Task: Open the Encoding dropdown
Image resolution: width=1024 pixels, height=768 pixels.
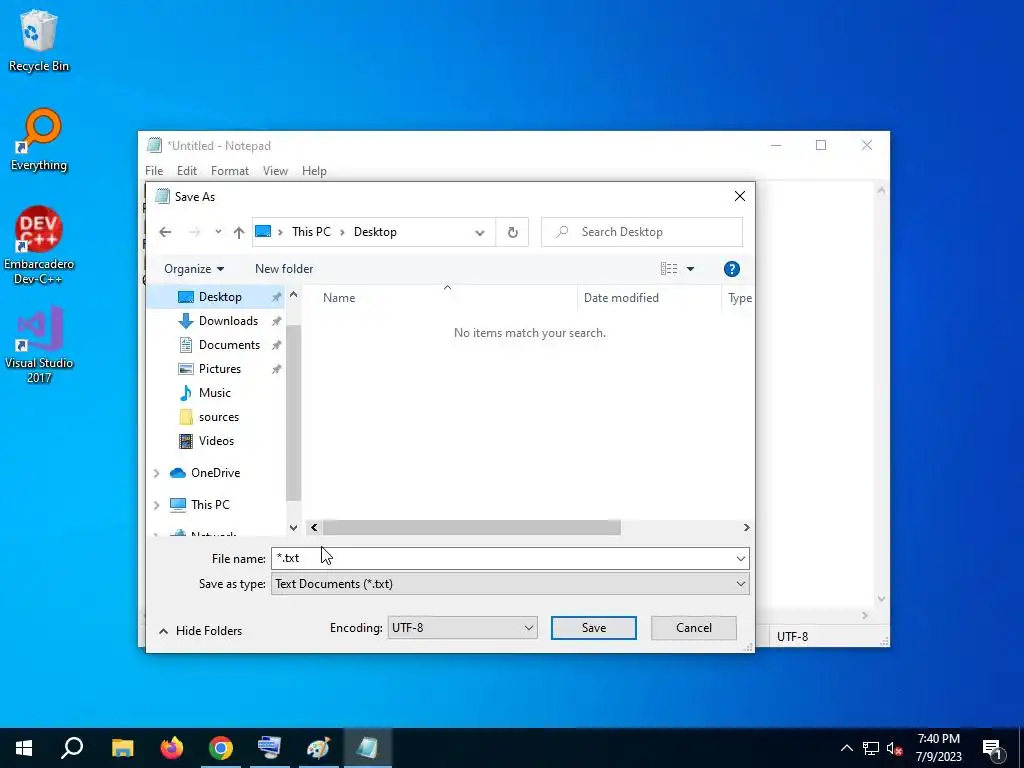Action: tap(462, 628)
